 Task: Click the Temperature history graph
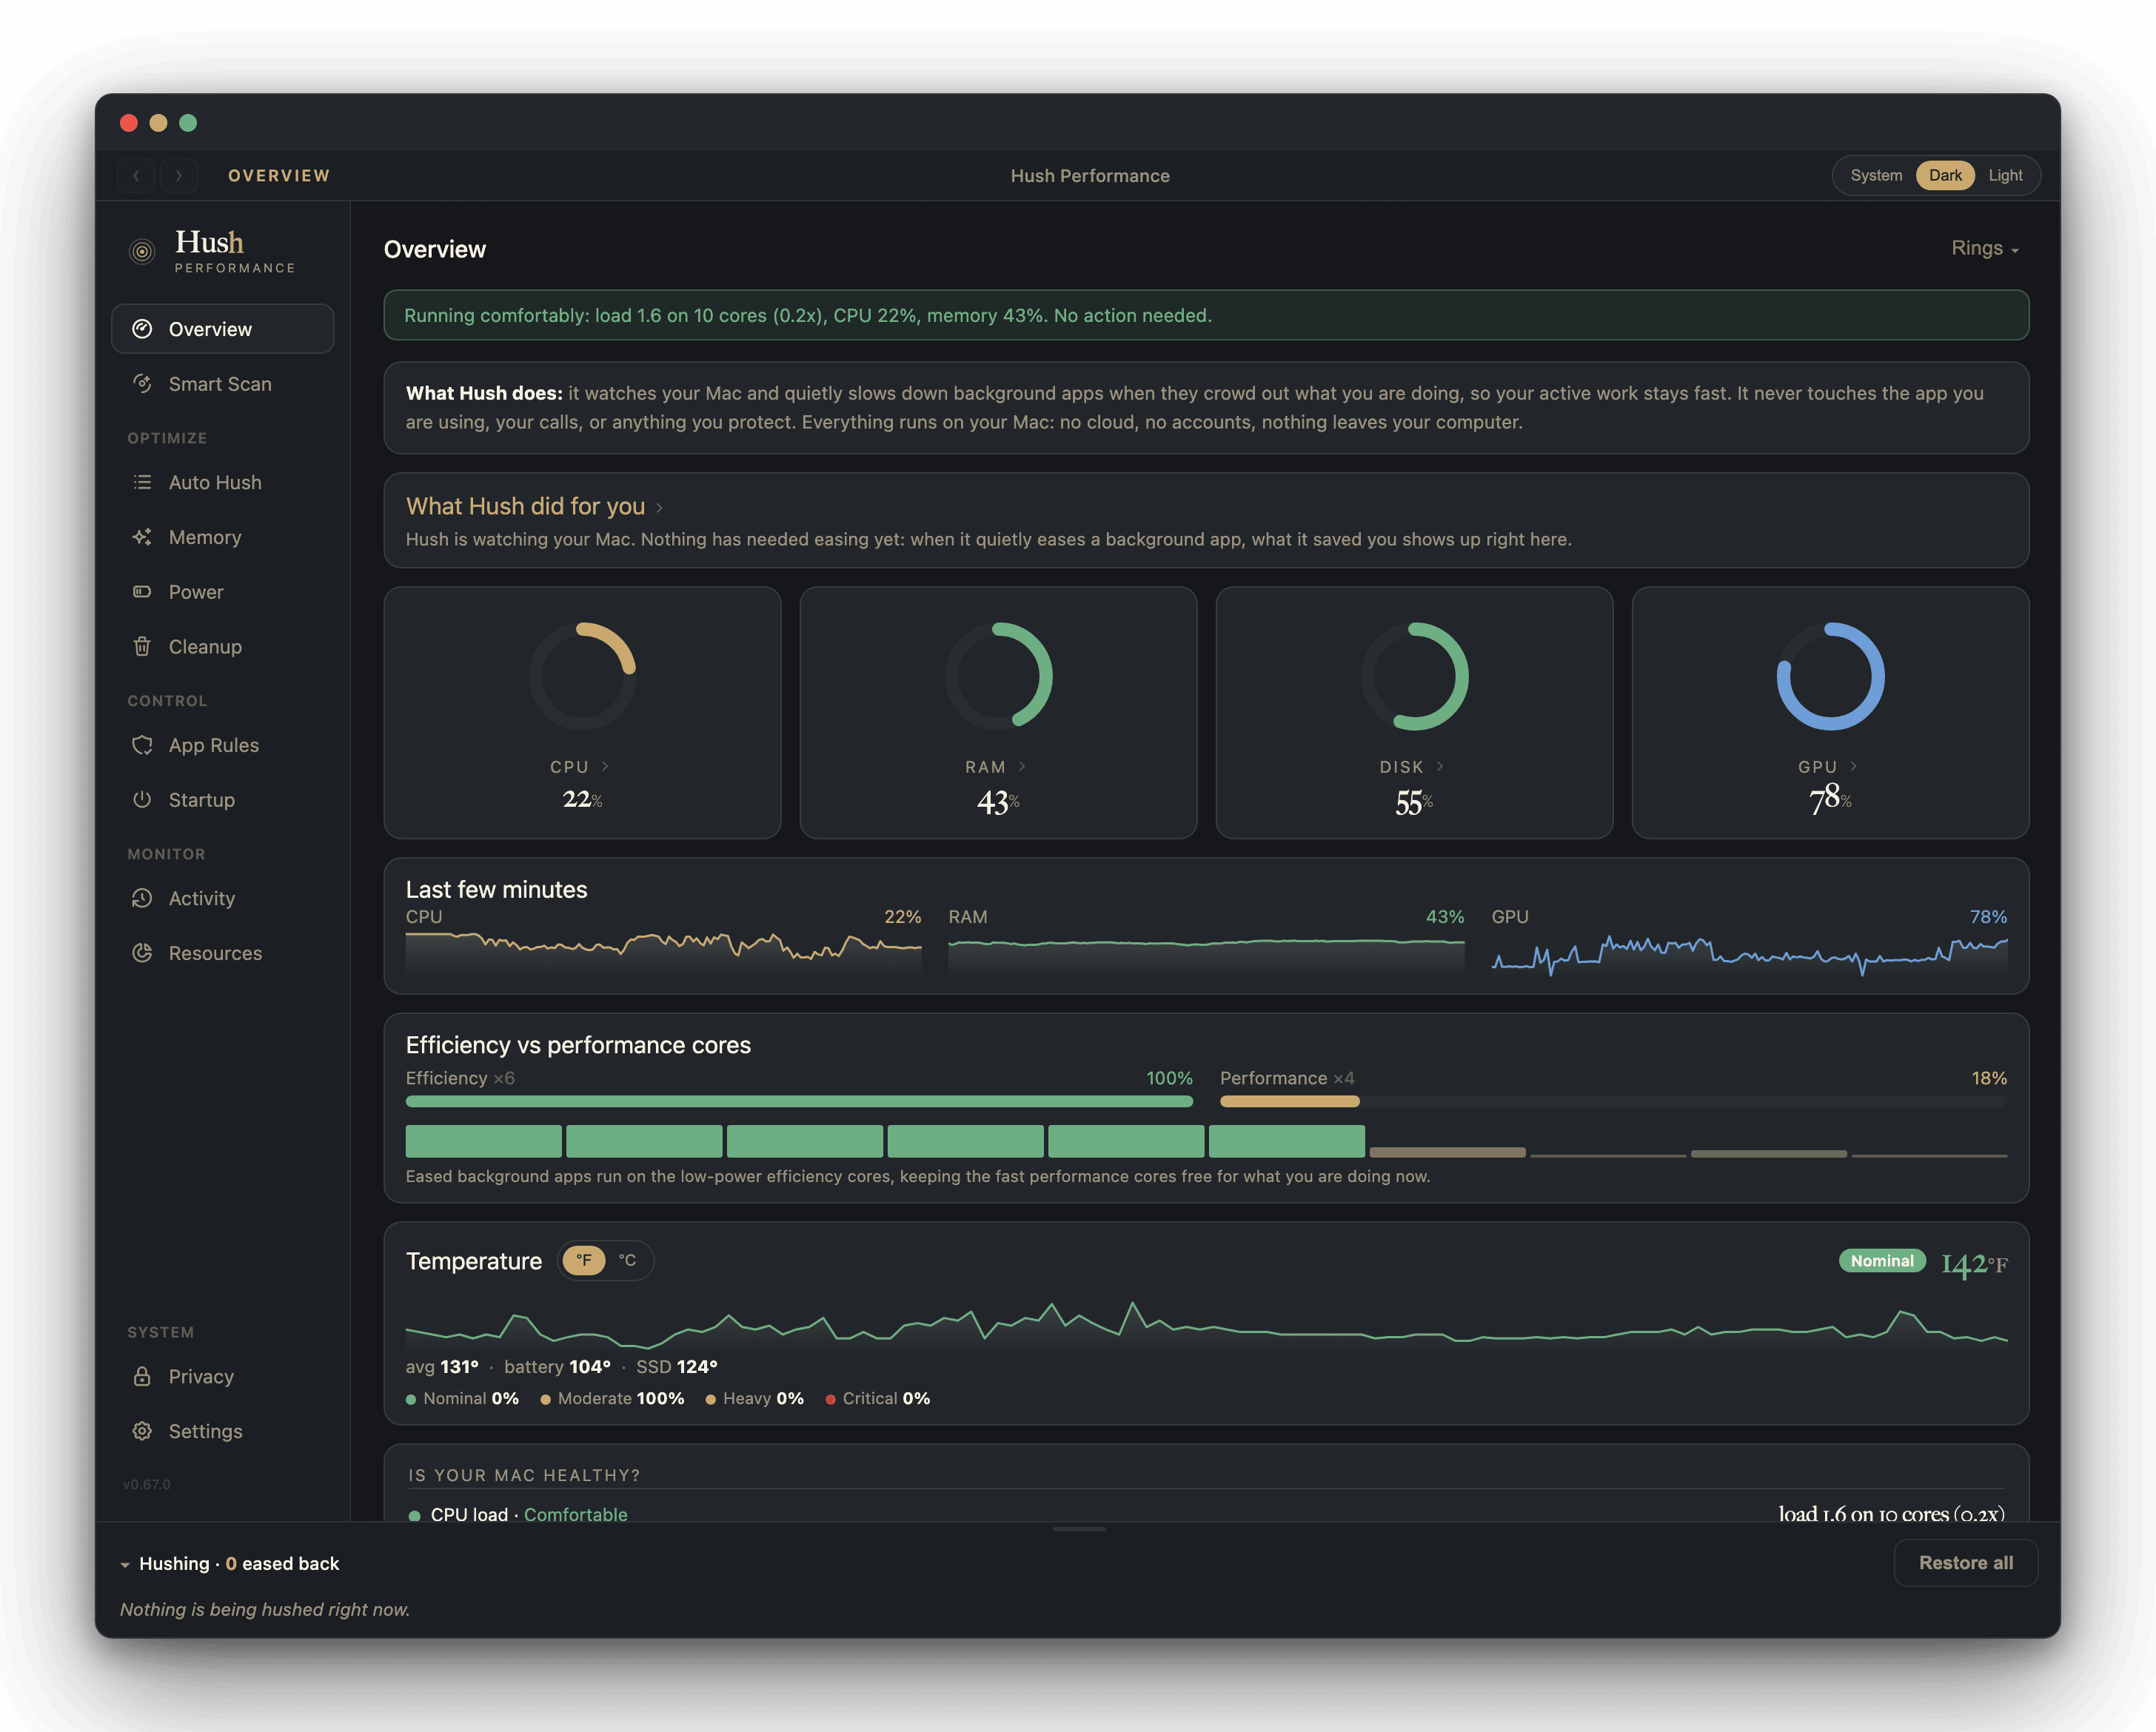pos(1206,1324)
